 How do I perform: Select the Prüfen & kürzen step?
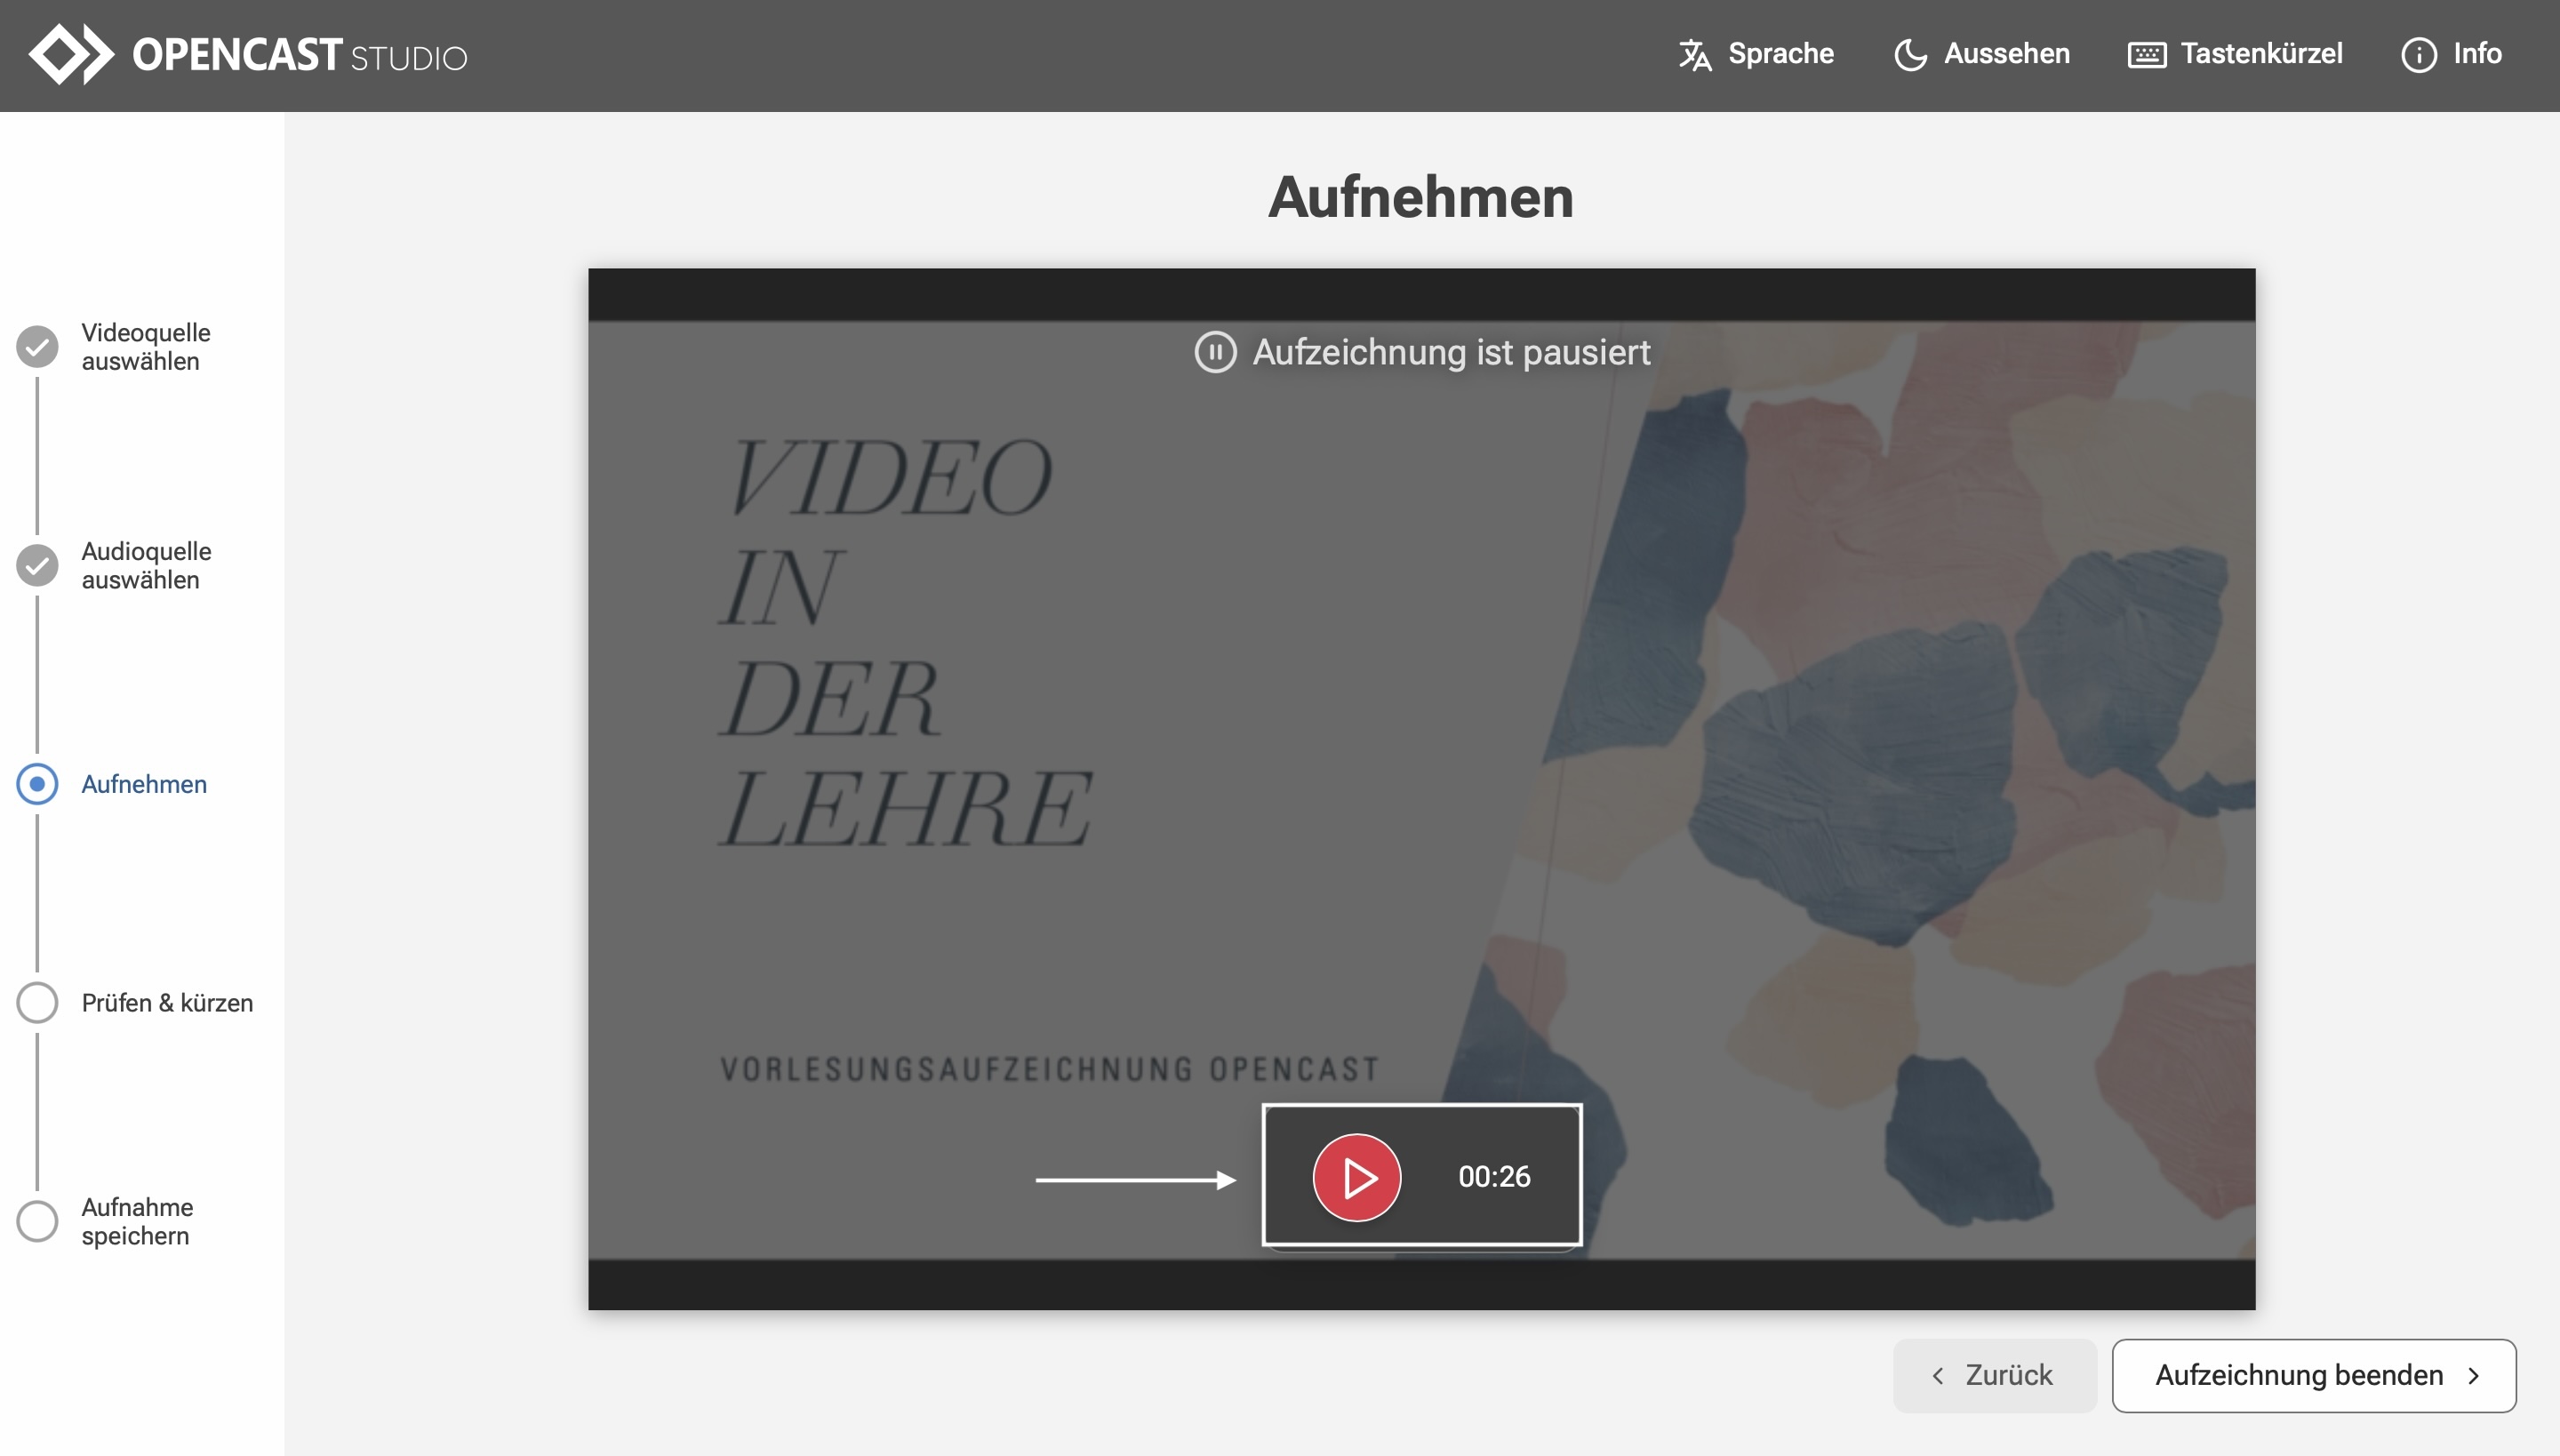(x=135, y=1003)
